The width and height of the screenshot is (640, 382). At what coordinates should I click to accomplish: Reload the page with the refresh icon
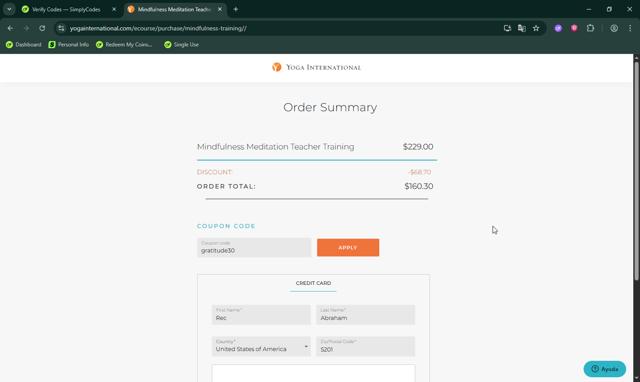pos(42,28)
